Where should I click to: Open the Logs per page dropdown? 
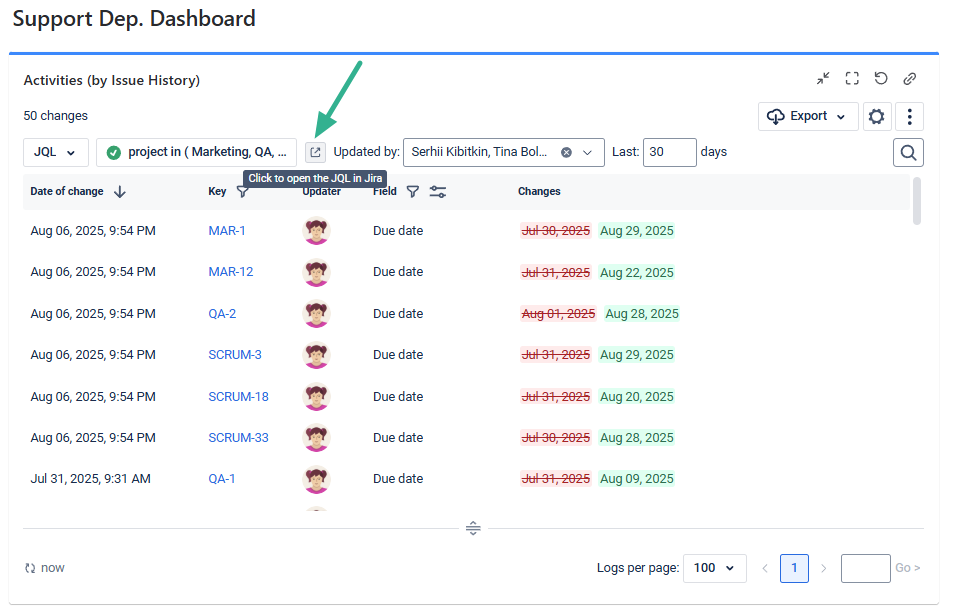tap(714, 568)
